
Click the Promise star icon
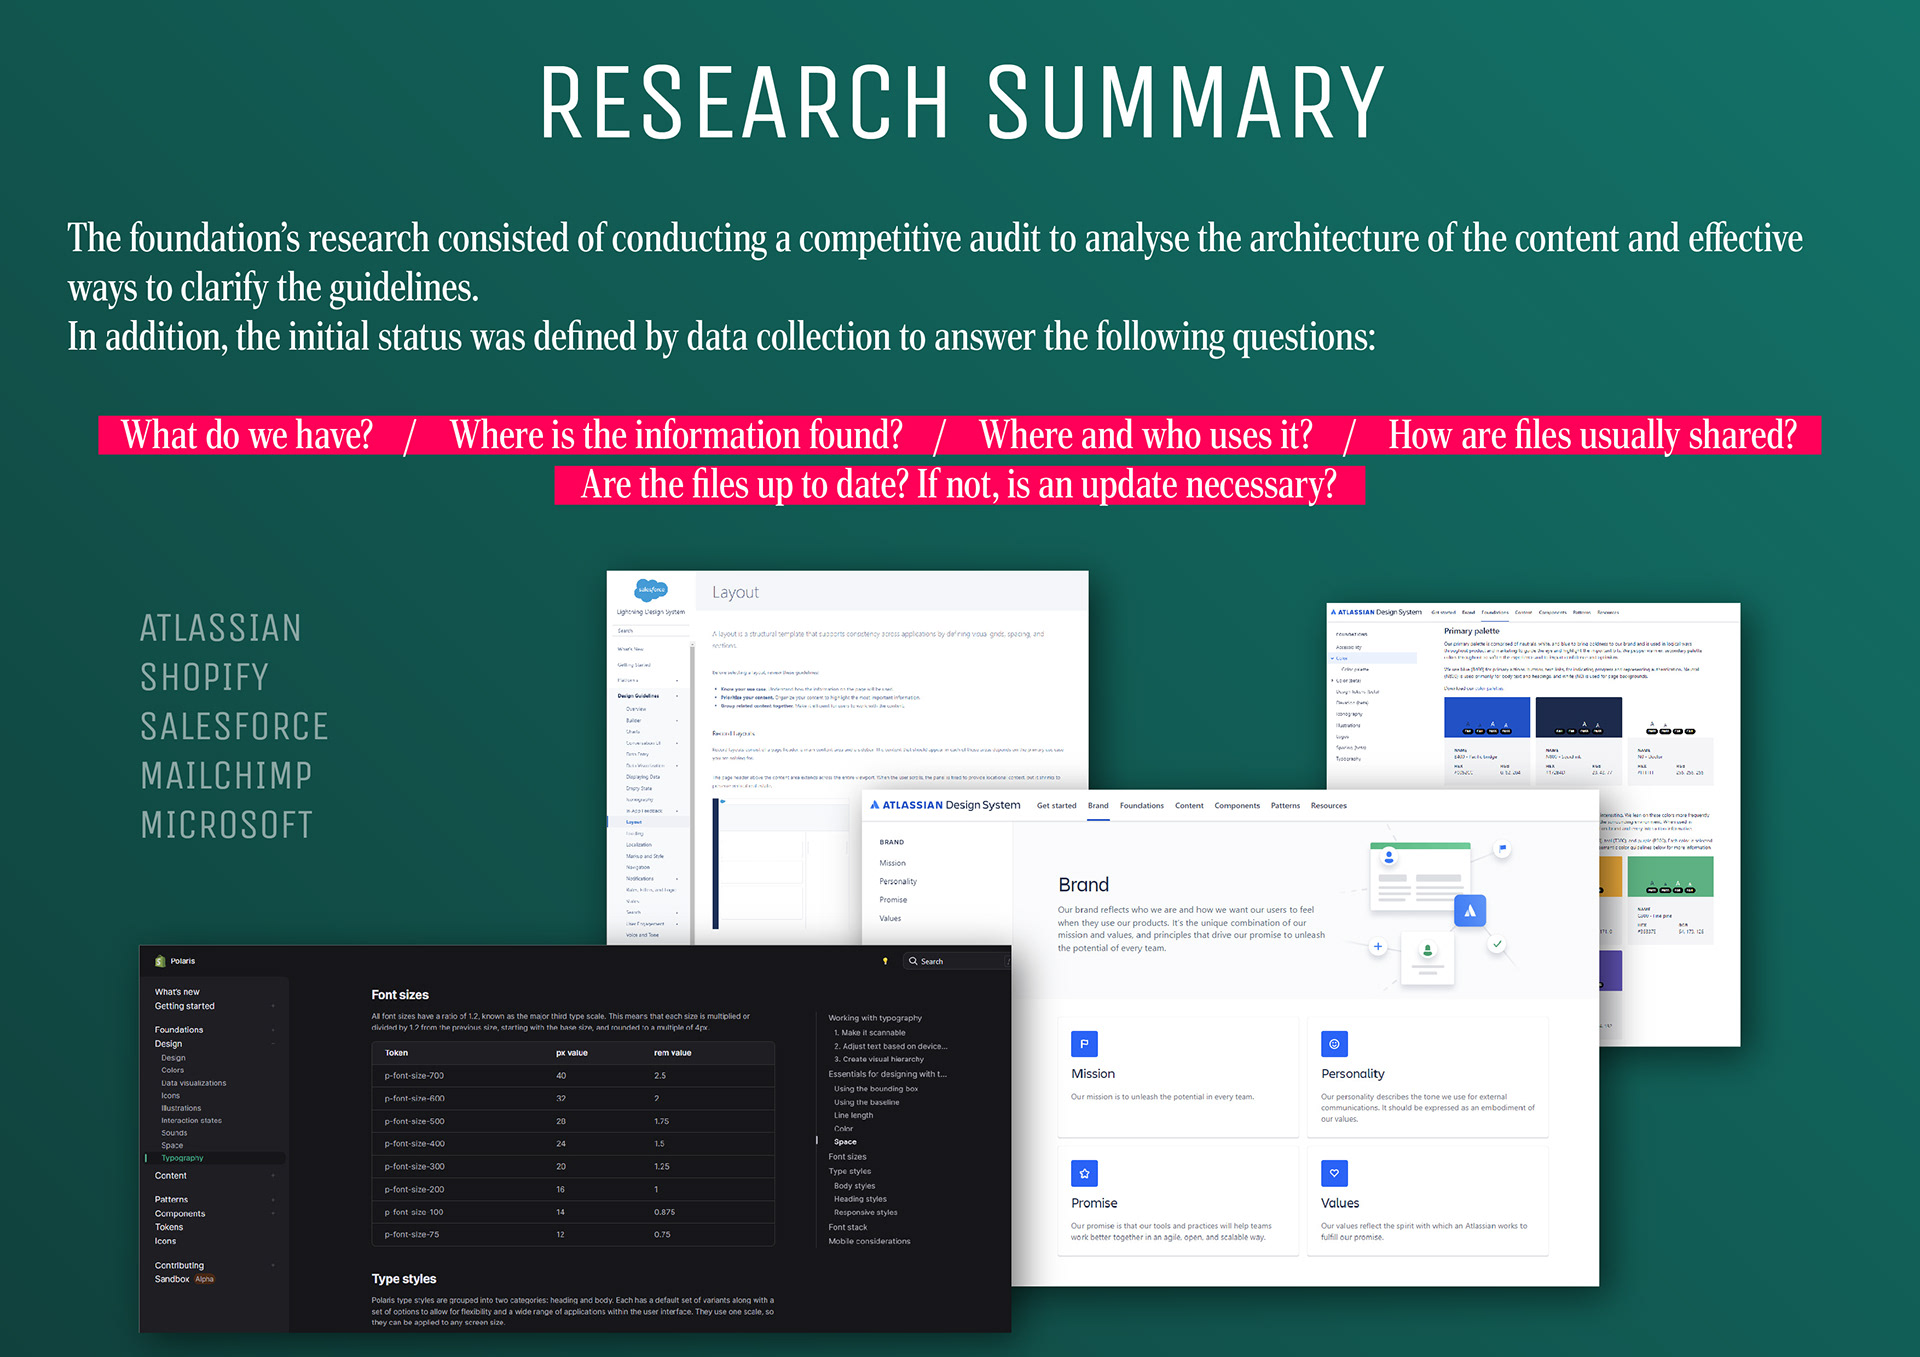(x=1084, y=1173)
